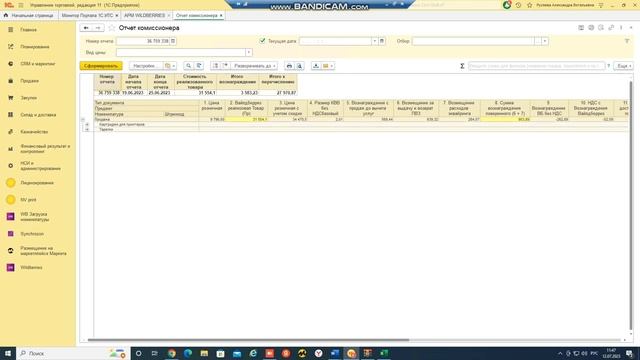This screenshot has width=640, height=360.
Task: Click the horizontal scrollbar of the report
Action: [x=248, y=340]
